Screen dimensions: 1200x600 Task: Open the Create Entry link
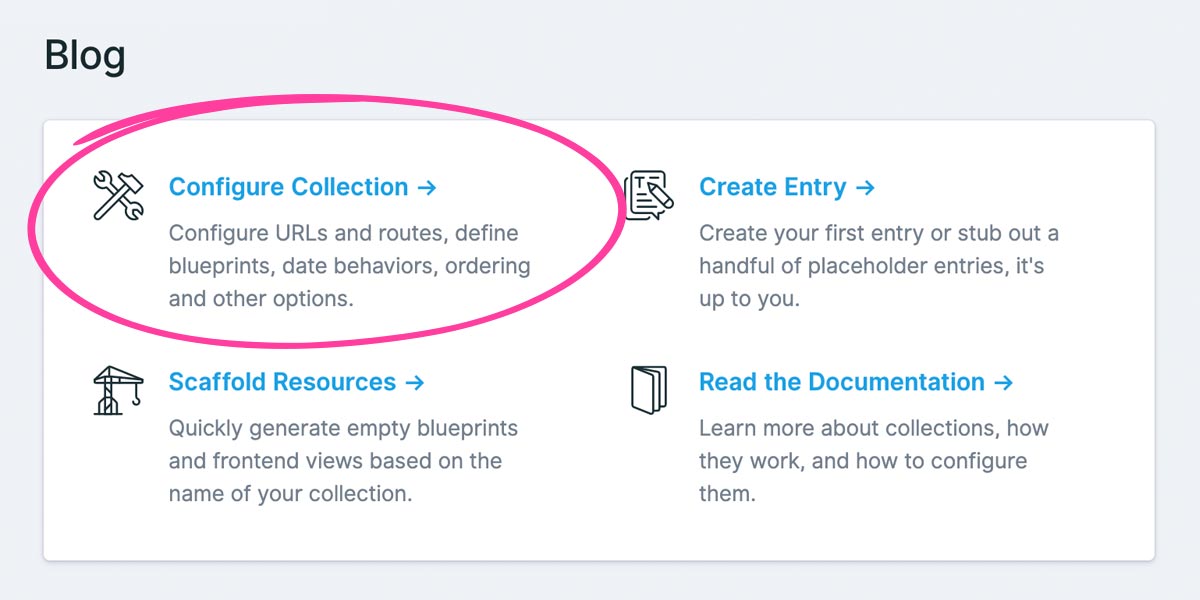[773, 187]
